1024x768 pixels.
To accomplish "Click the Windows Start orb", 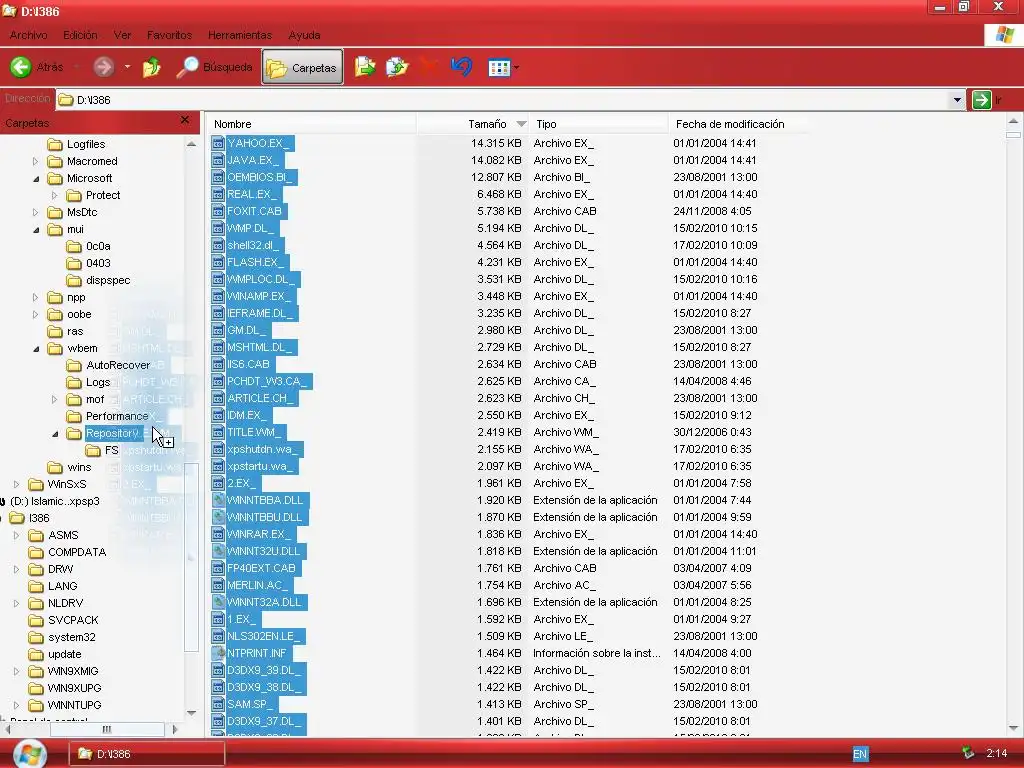I will pyautogui.click(x=29, y=753).
